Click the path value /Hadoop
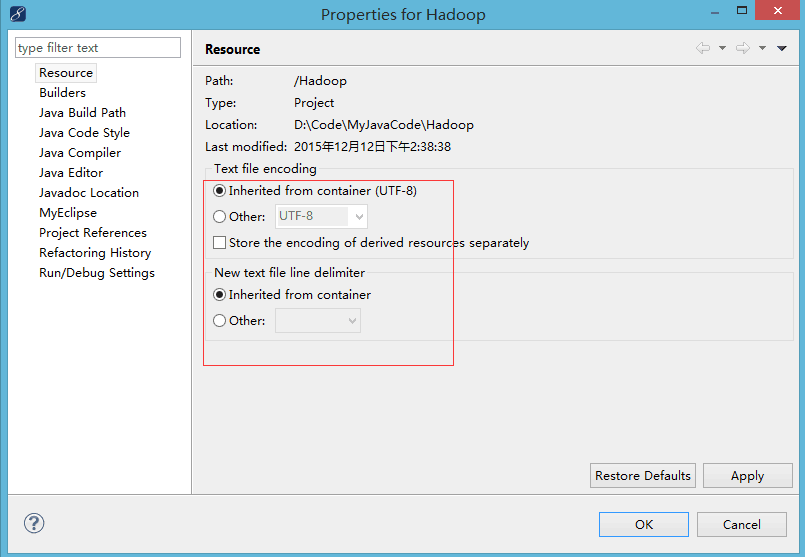Image resolution: width=805 pixels, height=557 pixels. click(x=320, y=81)
